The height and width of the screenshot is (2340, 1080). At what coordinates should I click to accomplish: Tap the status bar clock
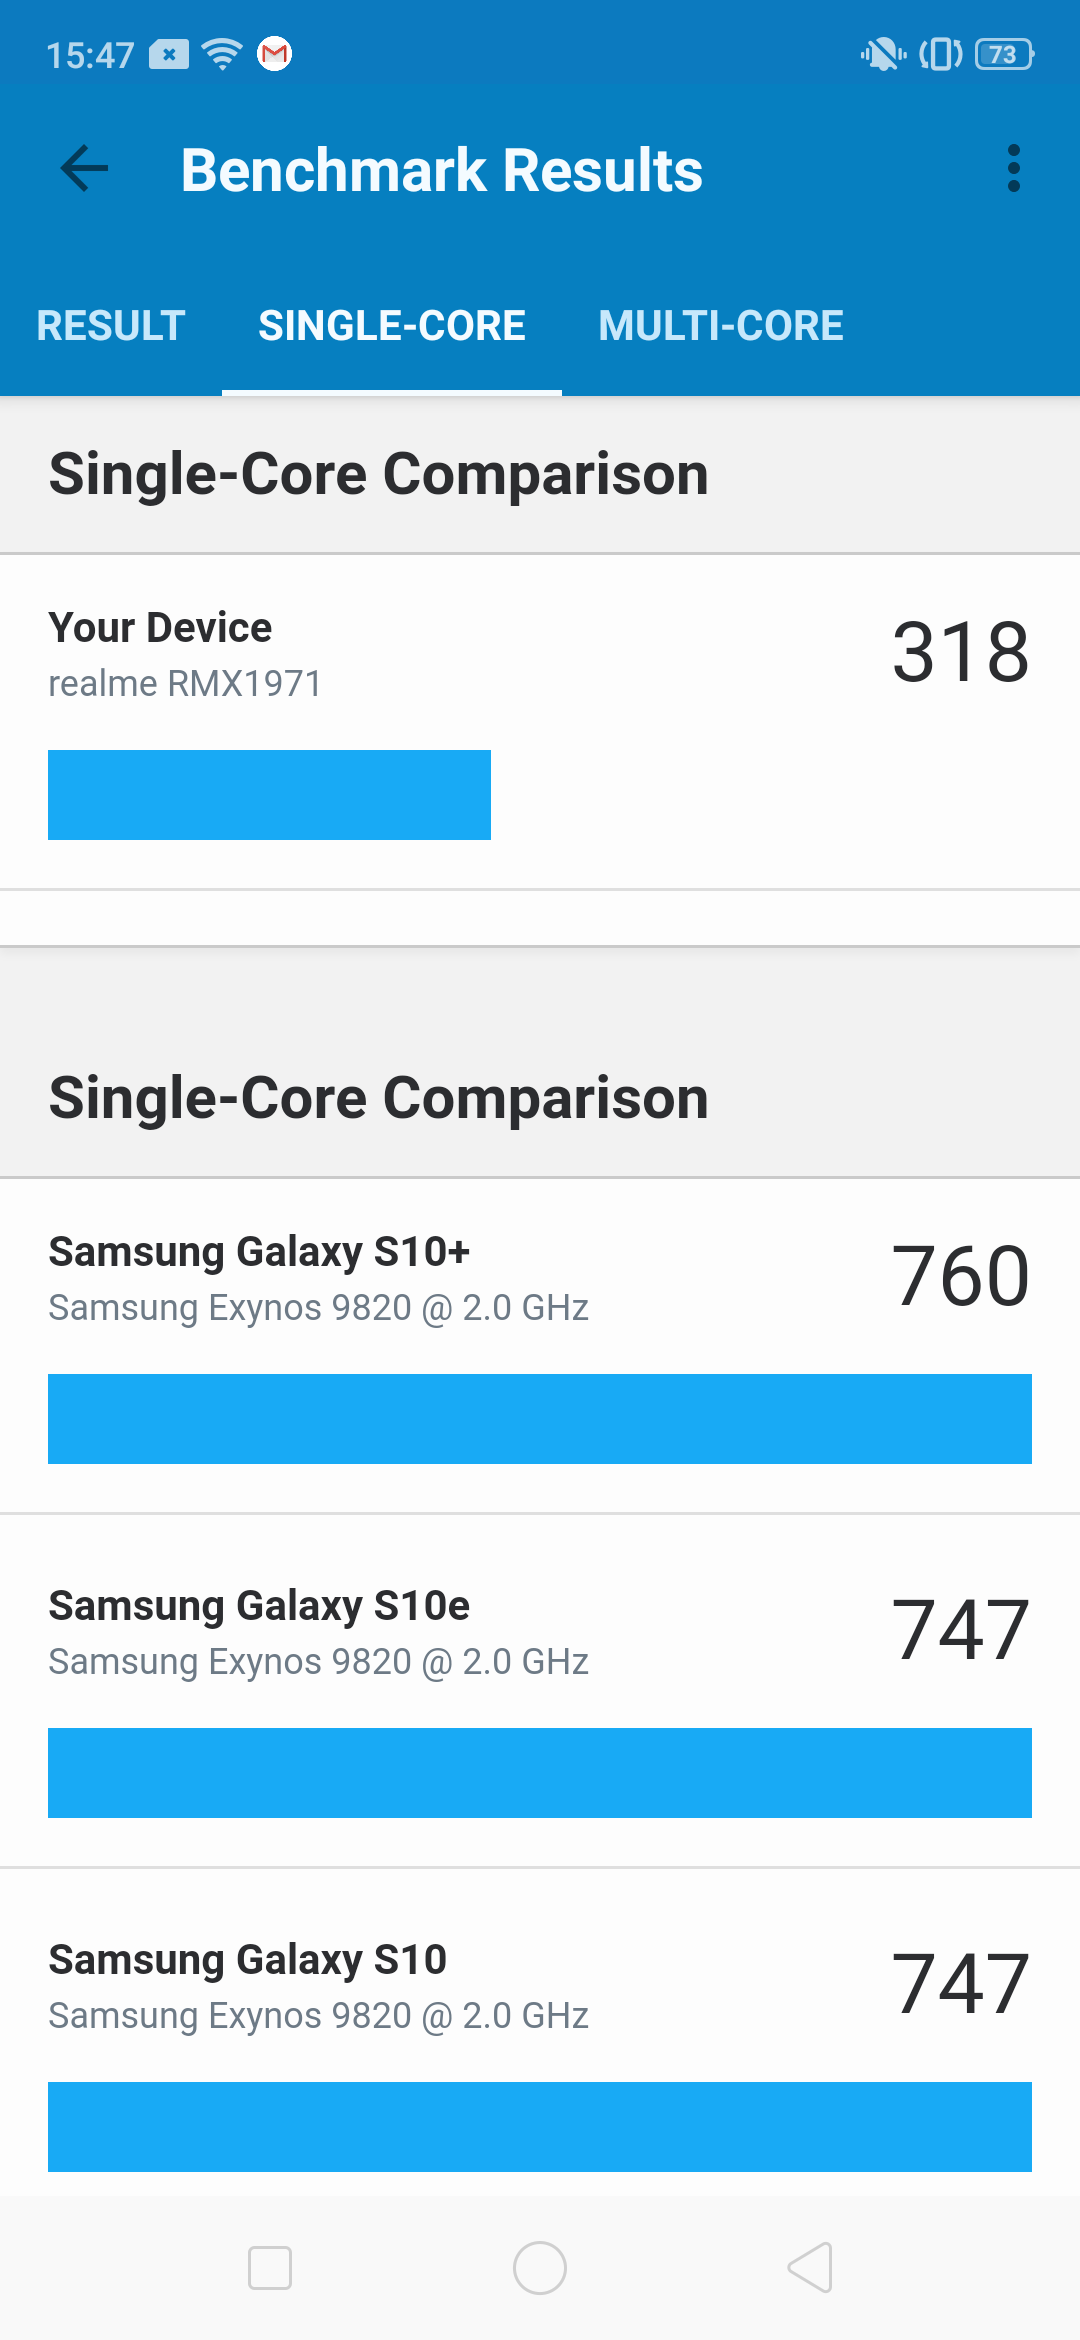click(x=90, y=55)
